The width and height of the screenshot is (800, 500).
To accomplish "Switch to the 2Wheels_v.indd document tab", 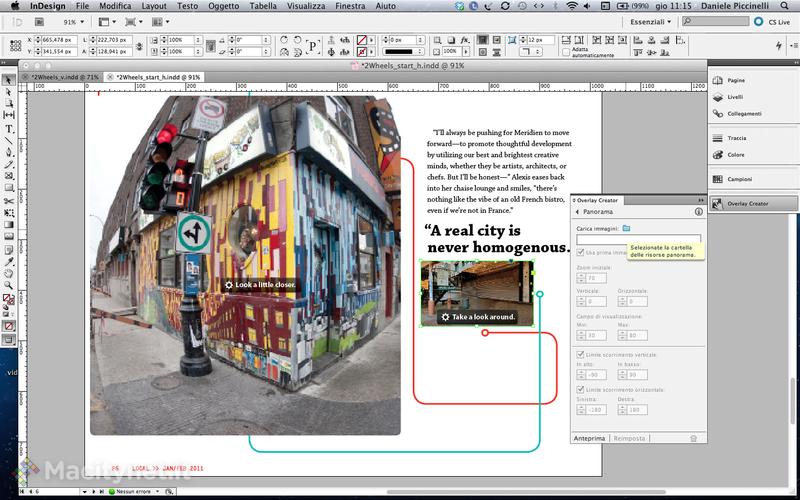I will tap(65, 76).
